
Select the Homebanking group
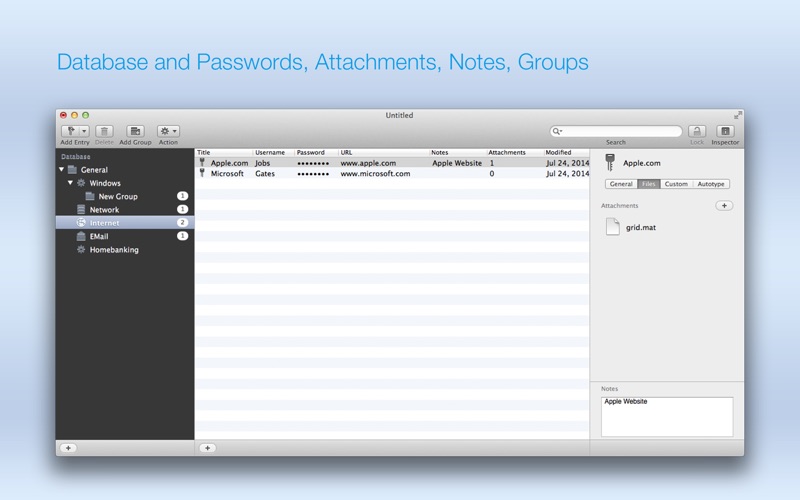pos(125,249)
